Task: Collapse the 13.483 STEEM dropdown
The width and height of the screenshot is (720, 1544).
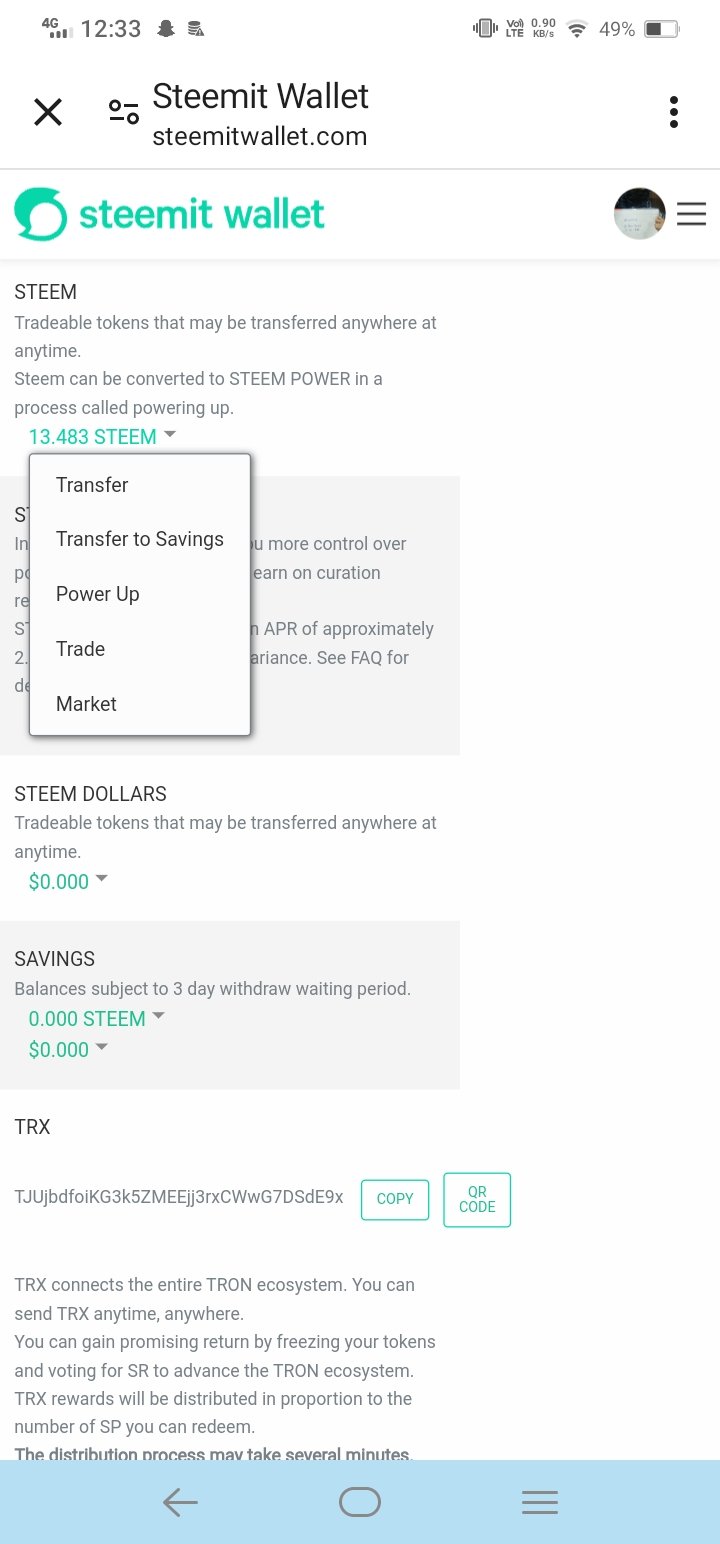Action: pyautogui.click(x=102, y=437)
